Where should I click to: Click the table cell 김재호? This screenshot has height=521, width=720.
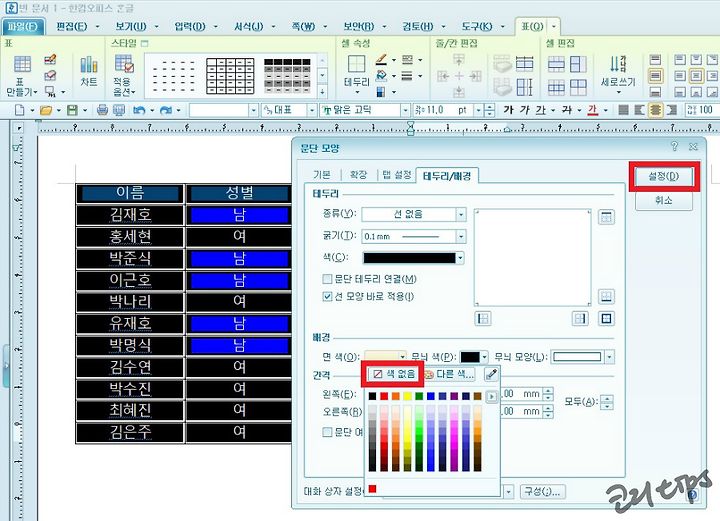point(130,214)
